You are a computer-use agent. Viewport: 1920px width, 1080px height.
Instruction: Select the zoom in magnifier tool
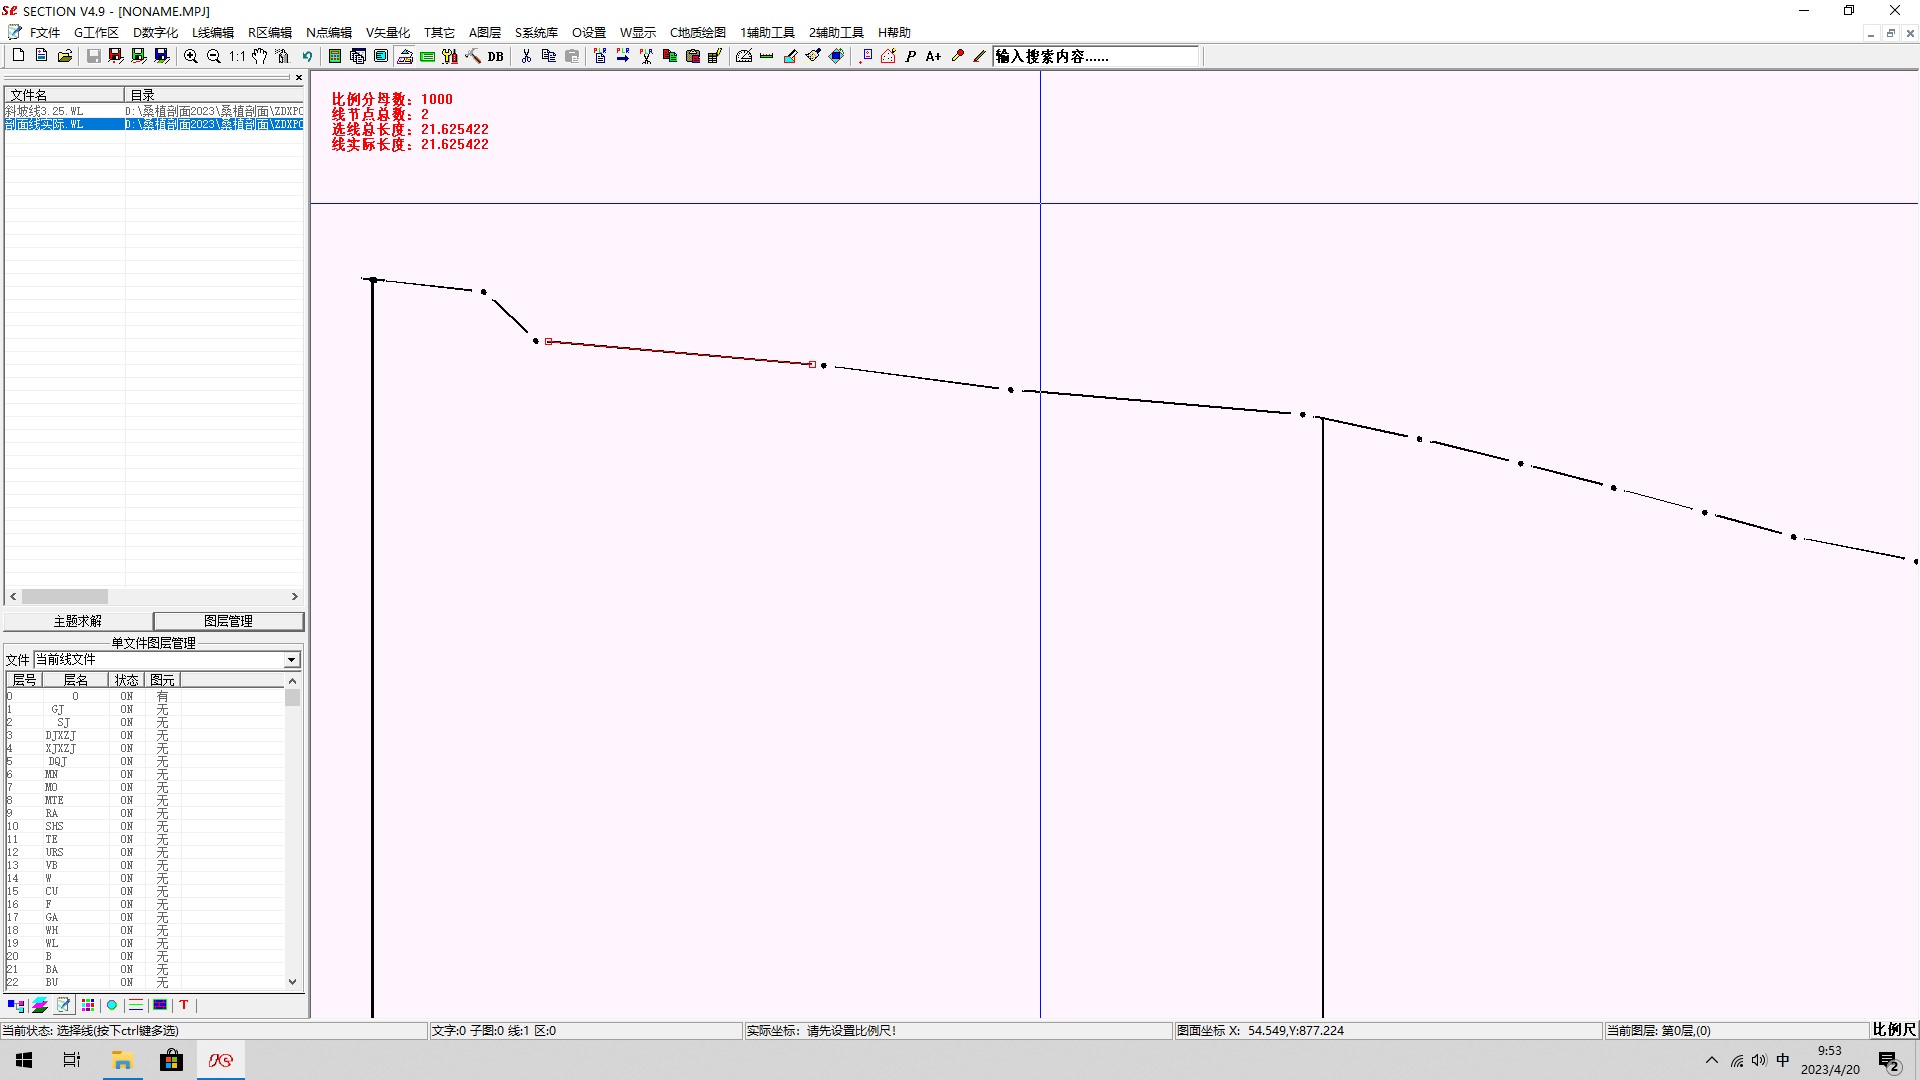(191, 56)
